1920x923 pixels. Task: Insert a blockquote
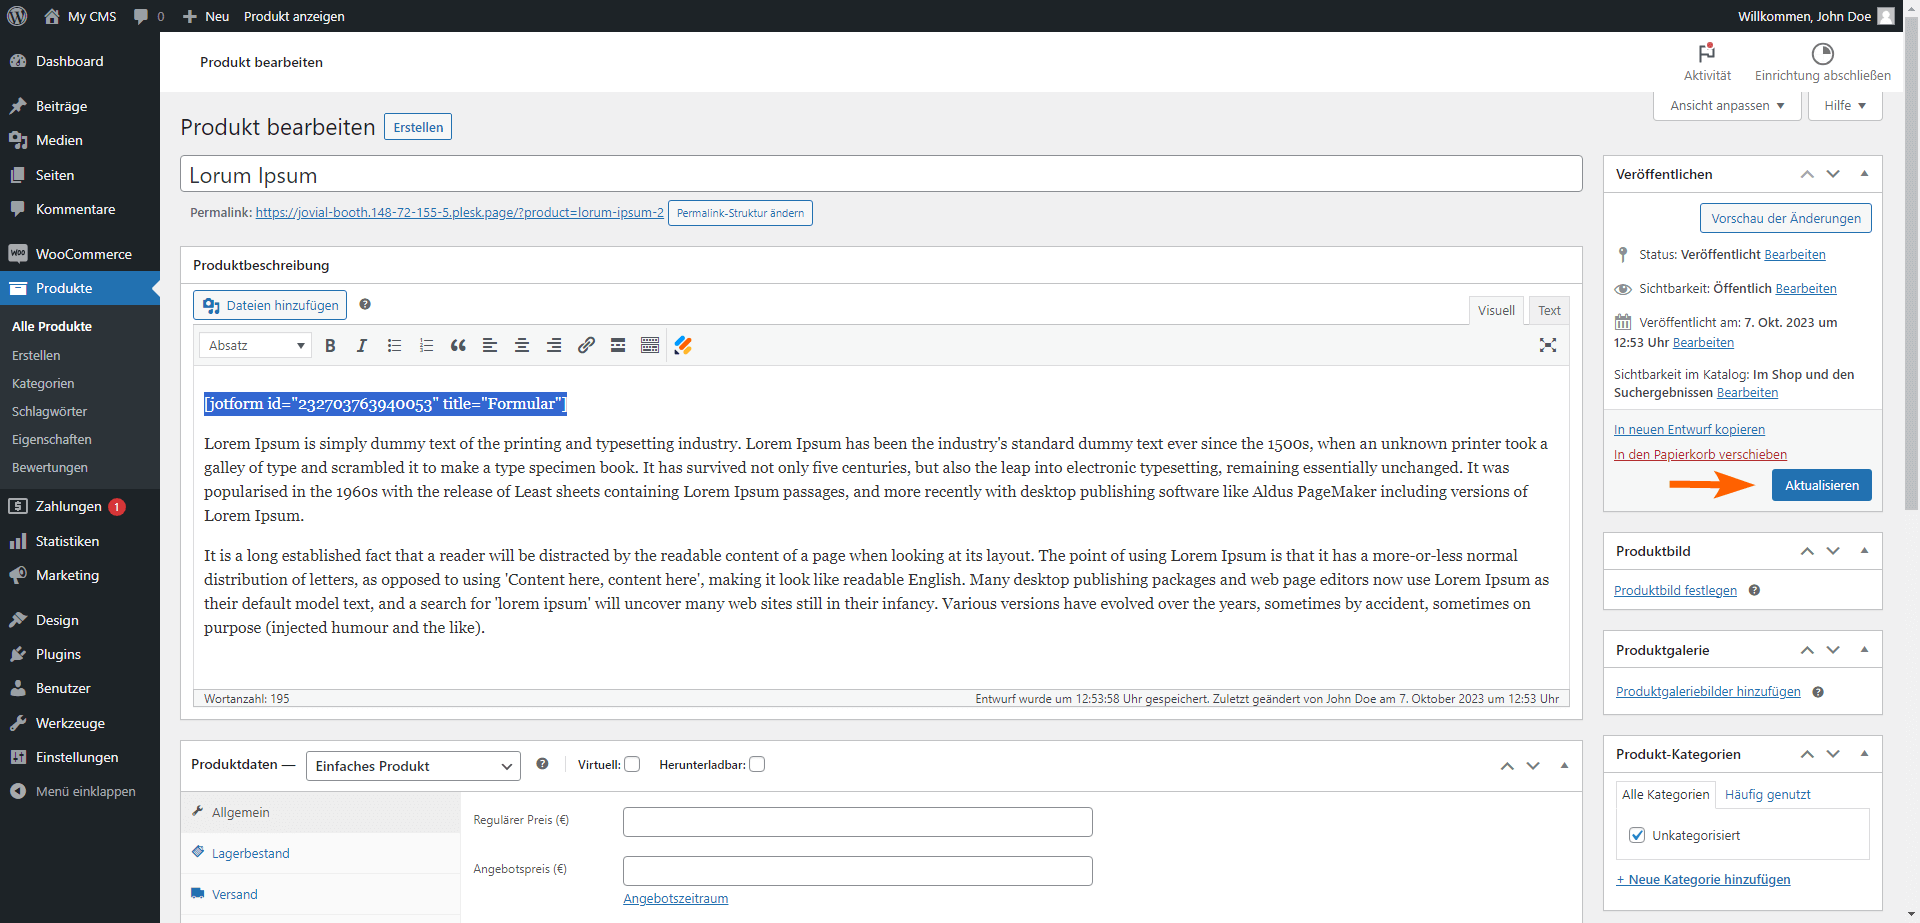458,345
